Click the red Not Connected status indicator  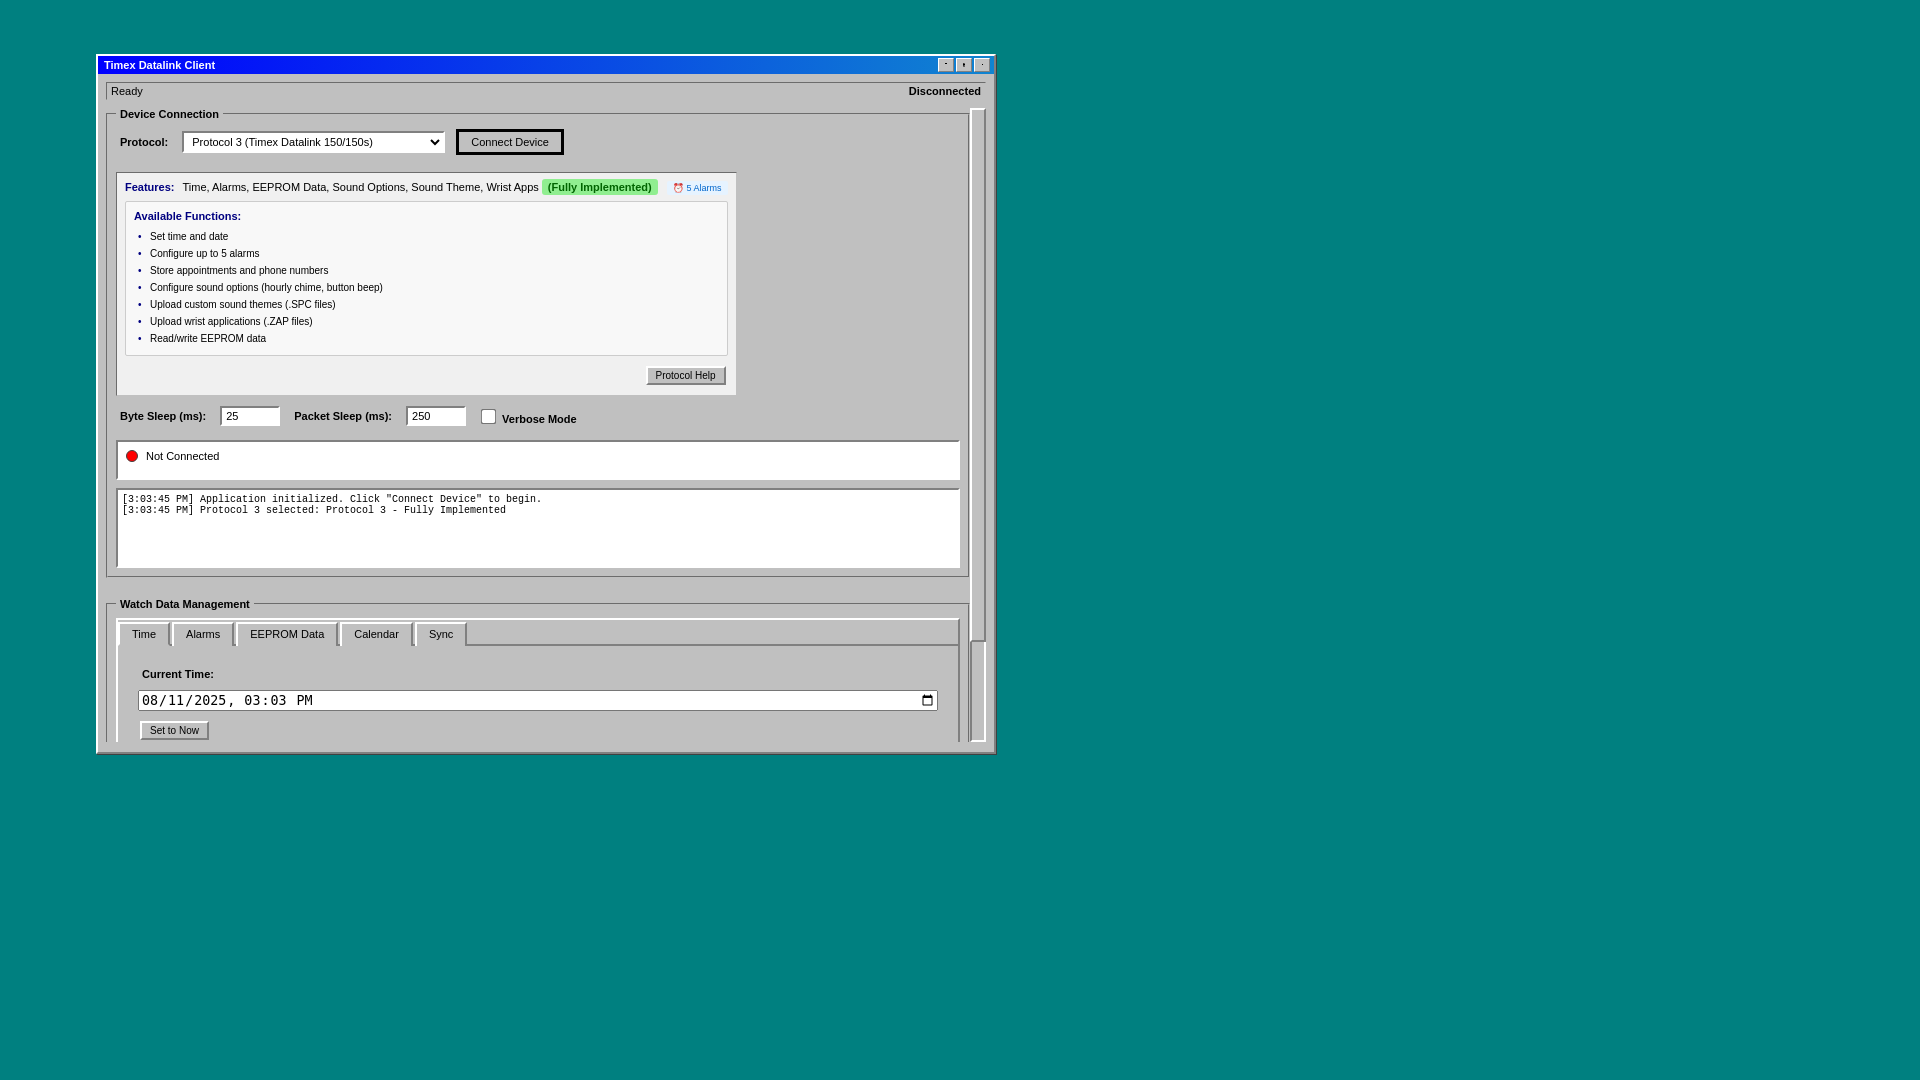[x=132, y=456]
